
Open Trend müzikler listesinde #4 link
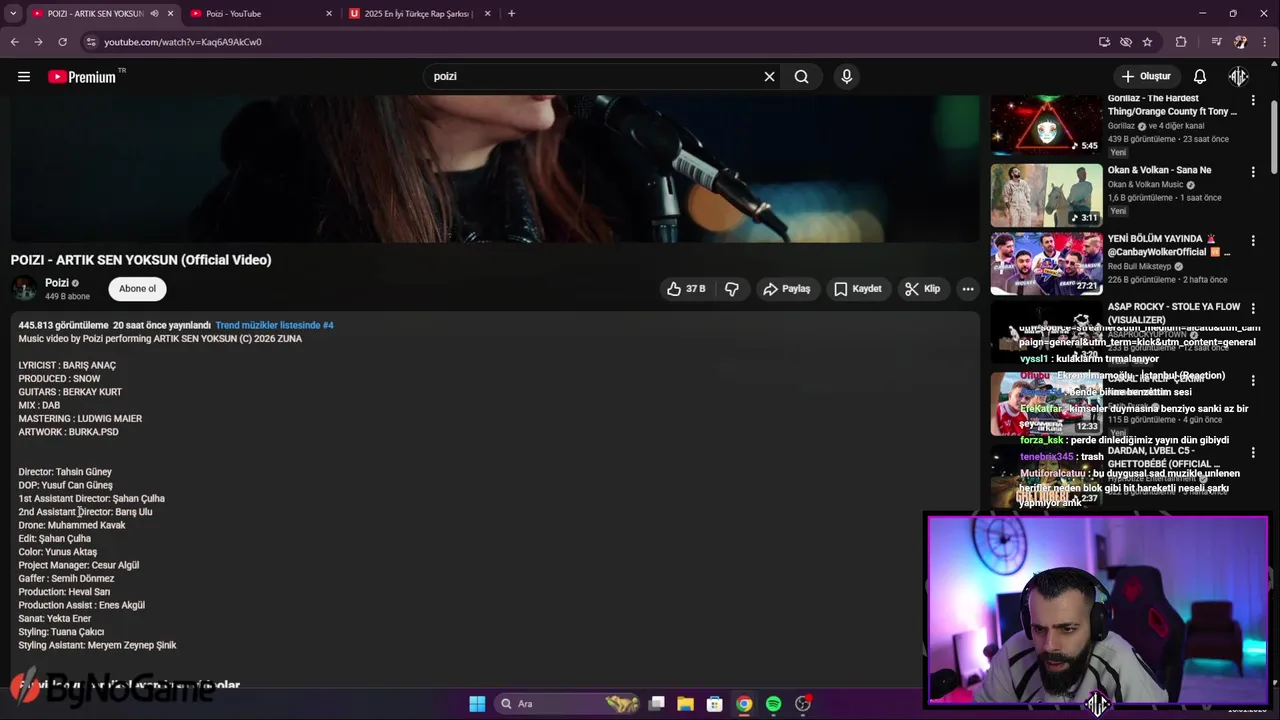click(x=274, y=325)
